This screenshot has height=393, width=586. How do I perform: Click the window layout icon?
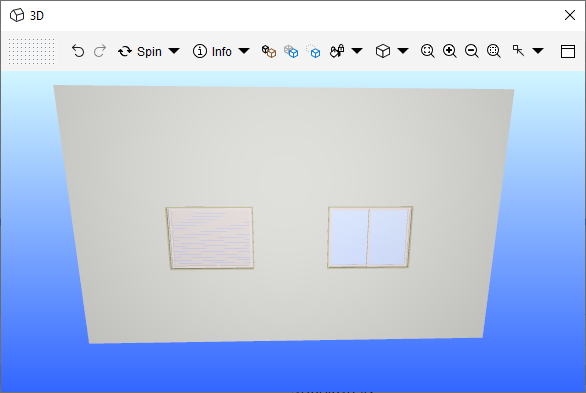point(568,51)
